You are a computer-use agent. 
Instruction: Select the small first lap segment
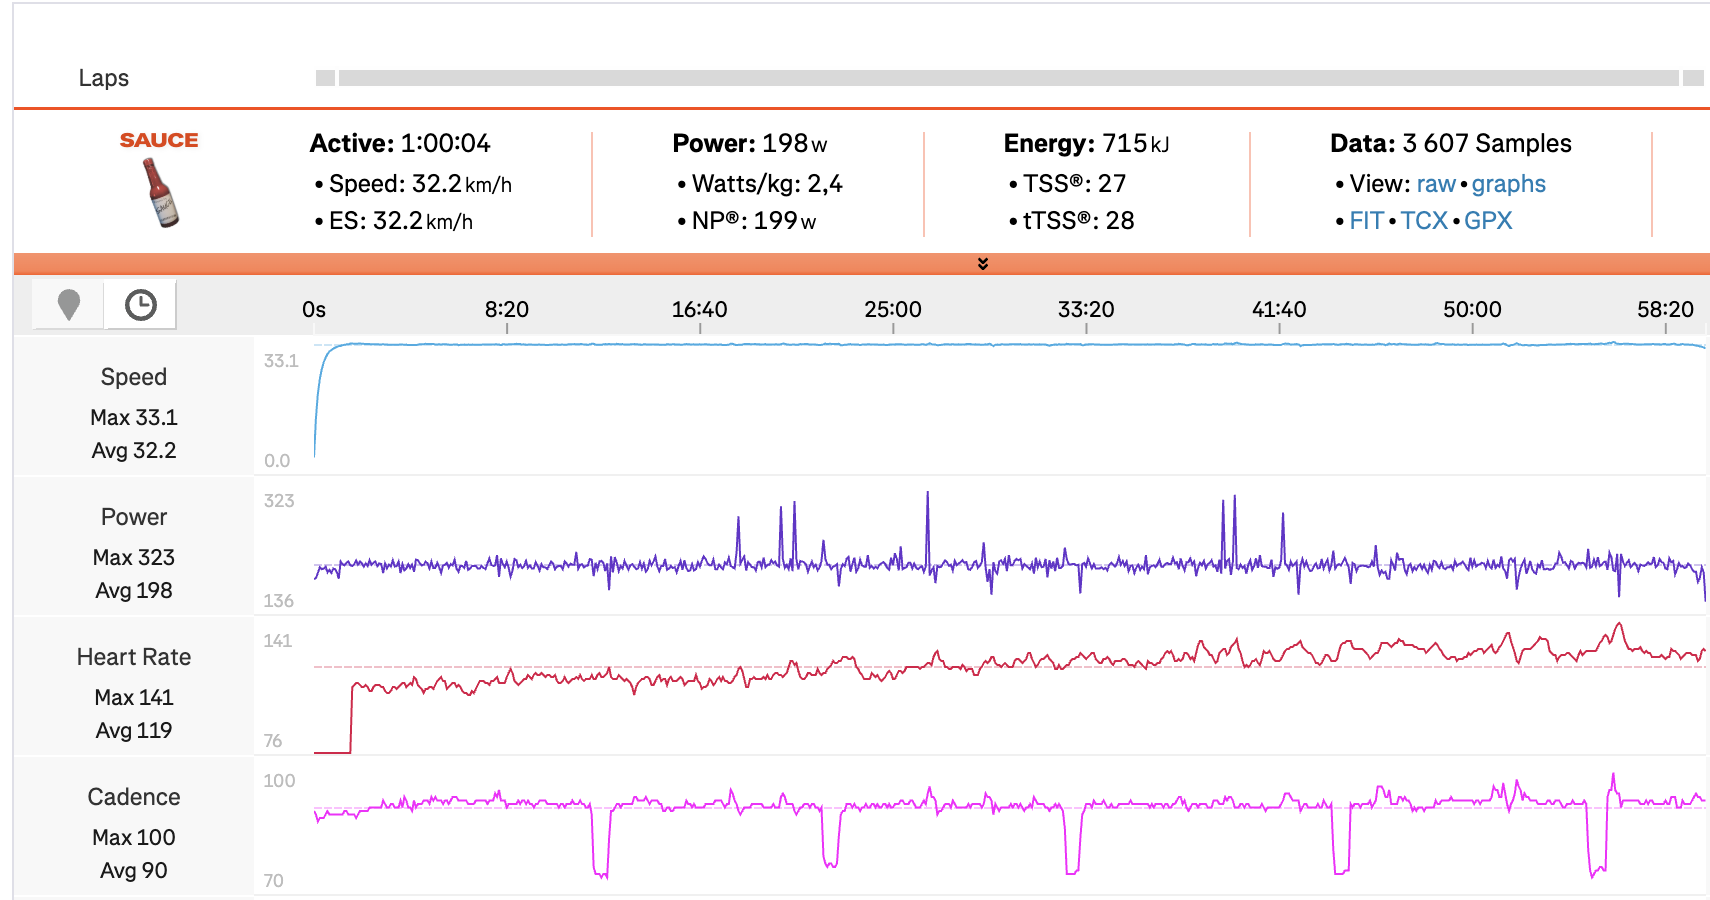(x=325, y=78)
